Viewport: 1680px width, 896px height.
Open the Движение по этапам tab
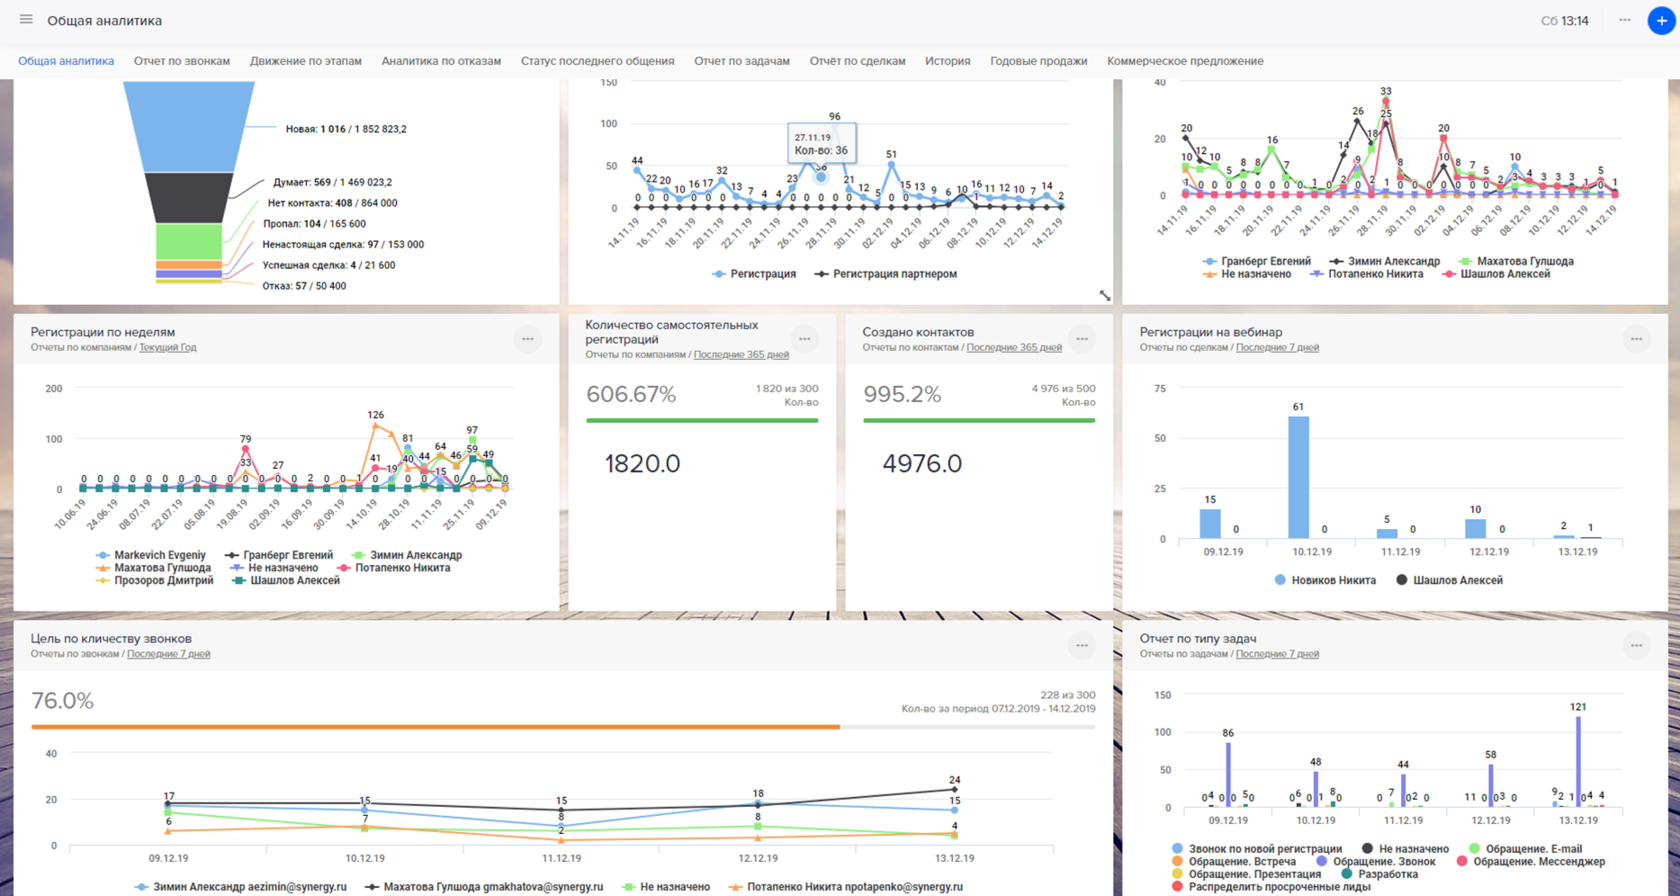click(306, 61)
